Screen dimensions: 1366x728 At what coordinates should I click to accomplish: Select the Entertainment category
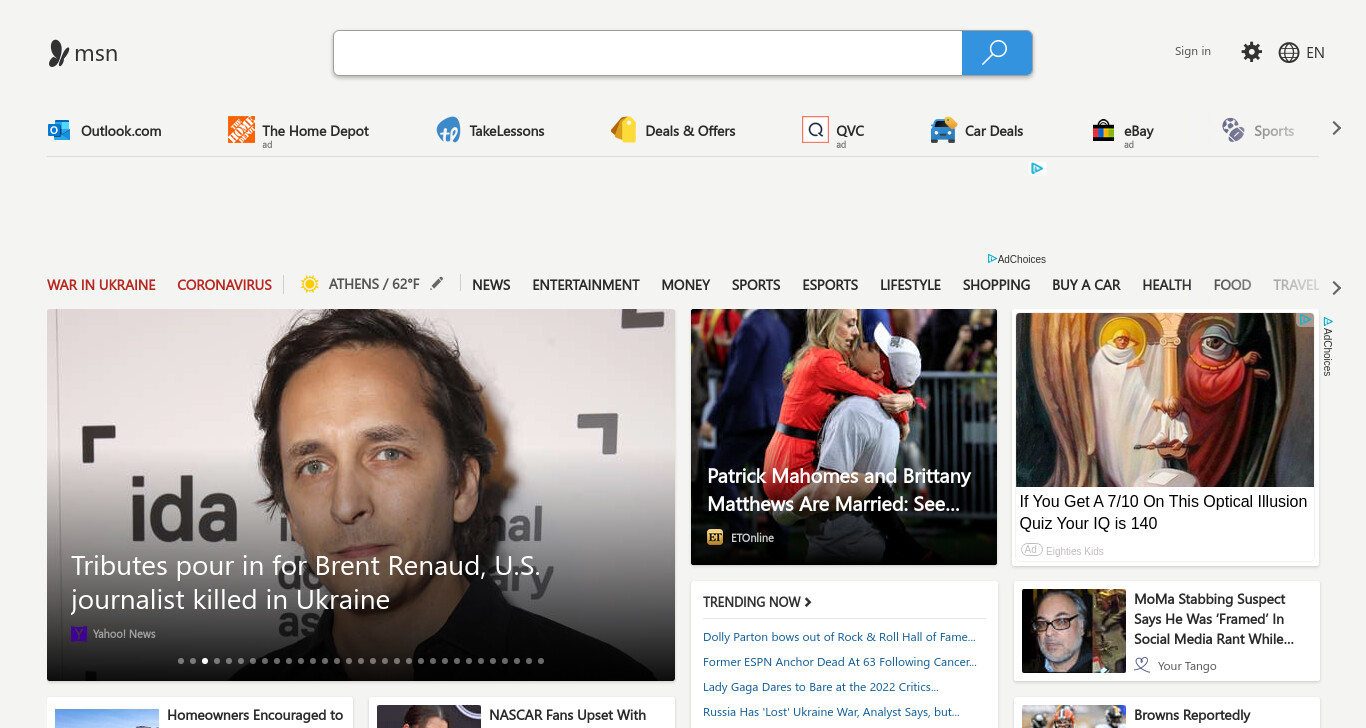586,285
